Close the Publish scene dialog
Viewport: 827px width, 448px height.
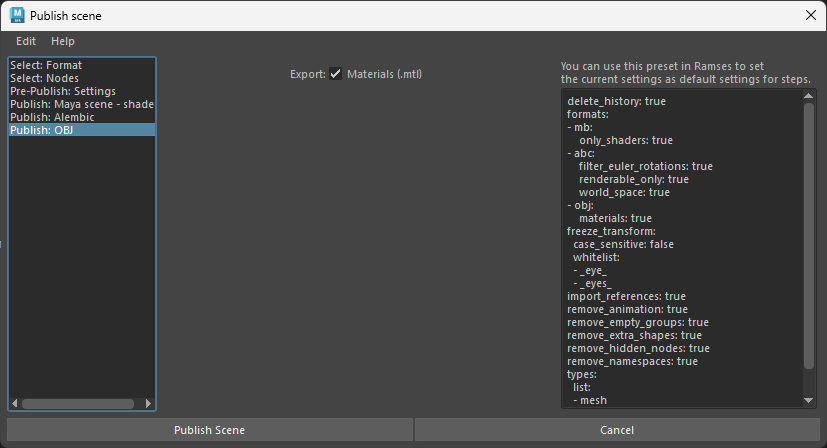coord(810,15)
